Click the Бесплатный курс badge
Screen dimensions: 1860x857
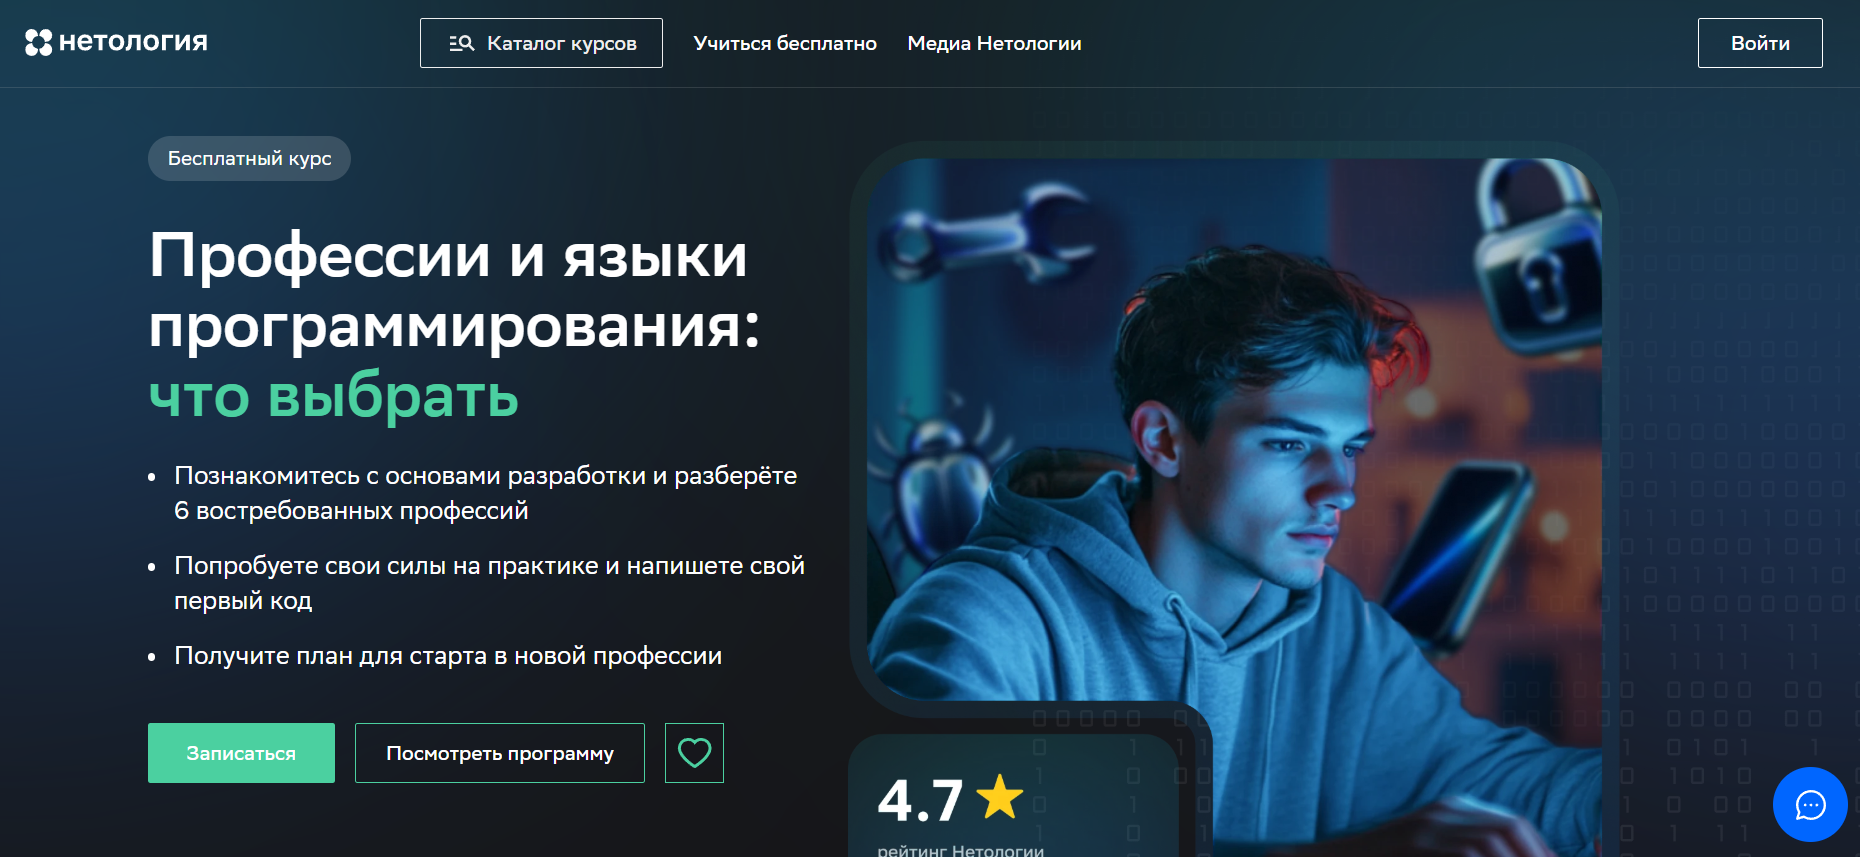click(x=249, y=158)
